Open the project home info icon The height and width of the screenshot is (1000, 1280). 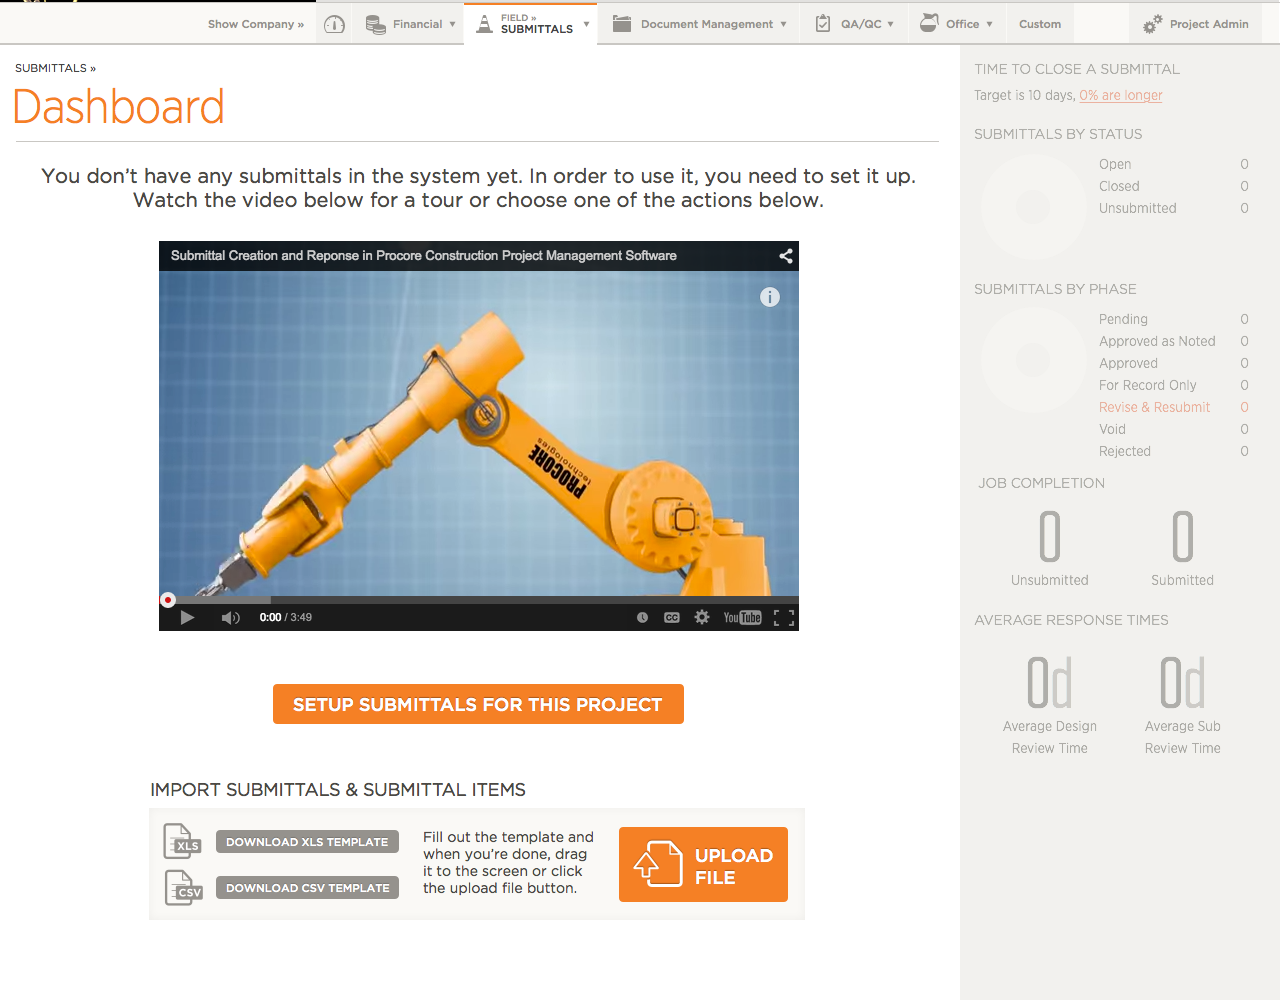[x=335, y=24]
